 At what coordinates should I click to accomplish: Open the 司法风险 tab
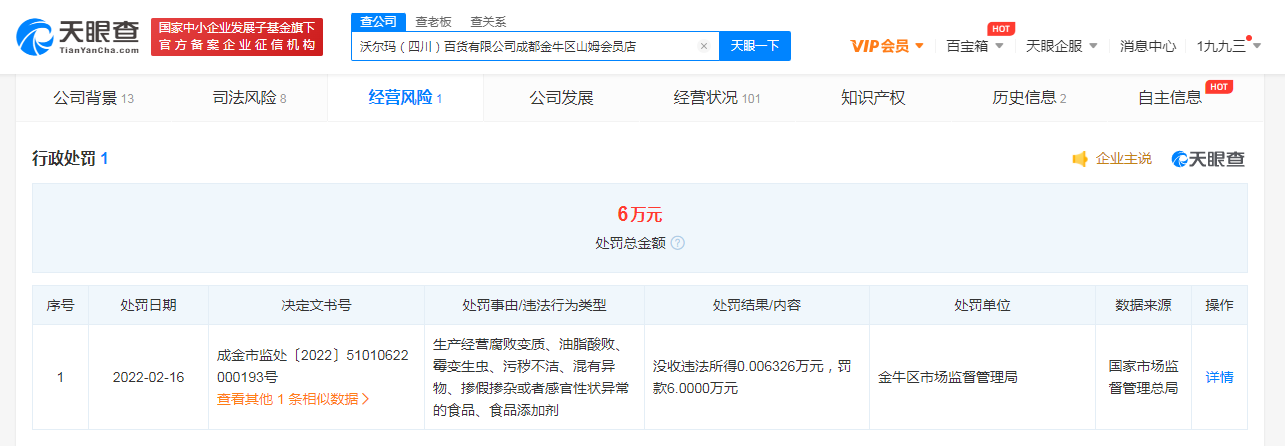click(249, 98)
